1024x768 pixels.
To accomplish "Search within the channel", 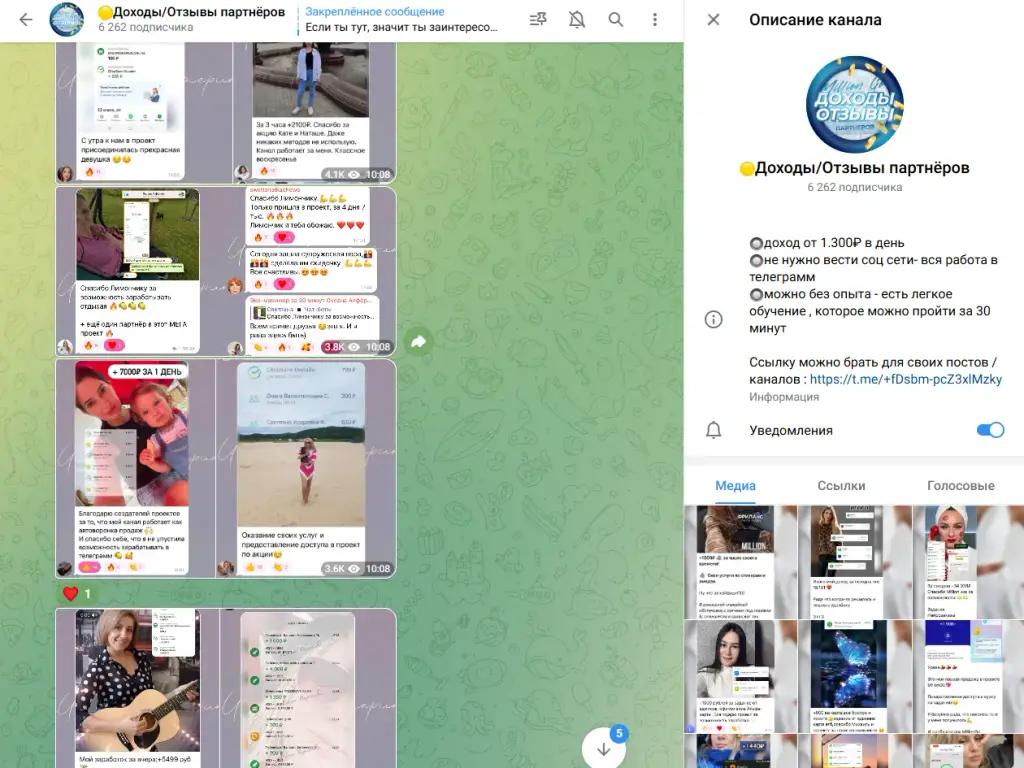I will pyautogui.click(x=616, y=20).
